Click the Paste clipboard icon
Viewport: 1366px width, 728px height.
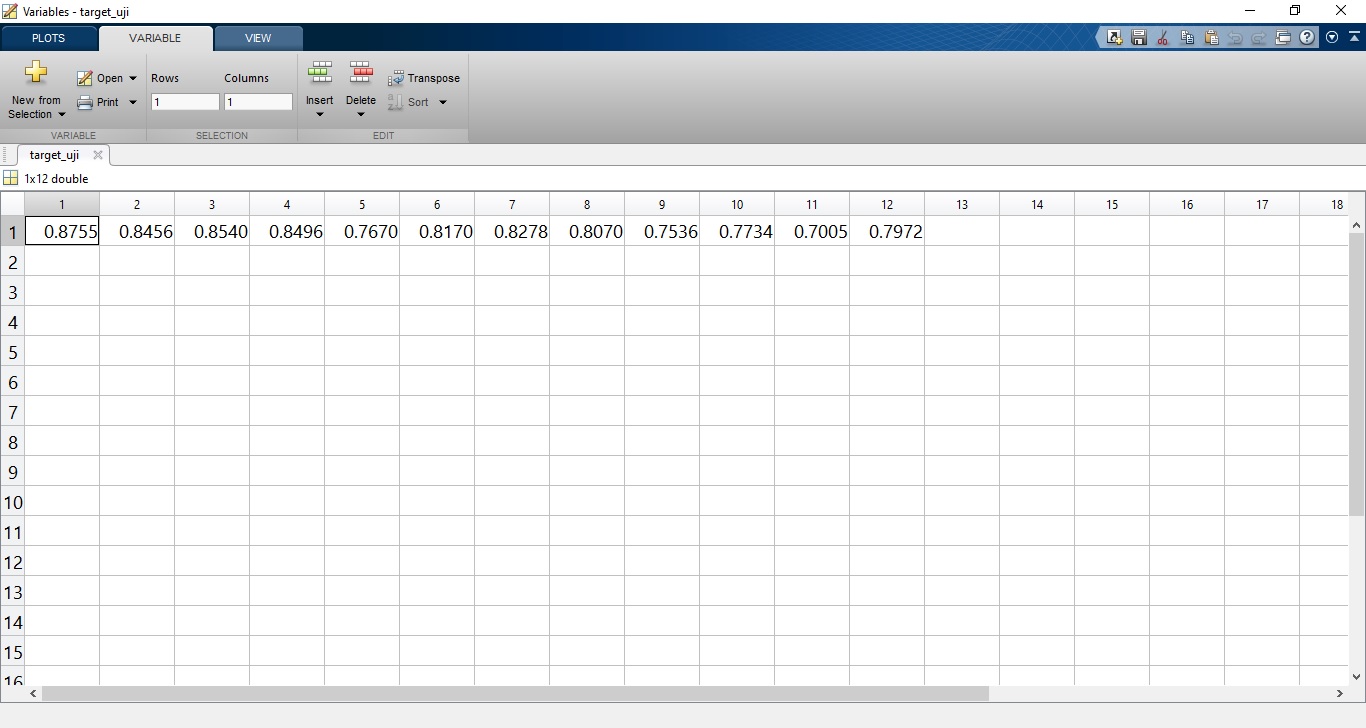1211,38
